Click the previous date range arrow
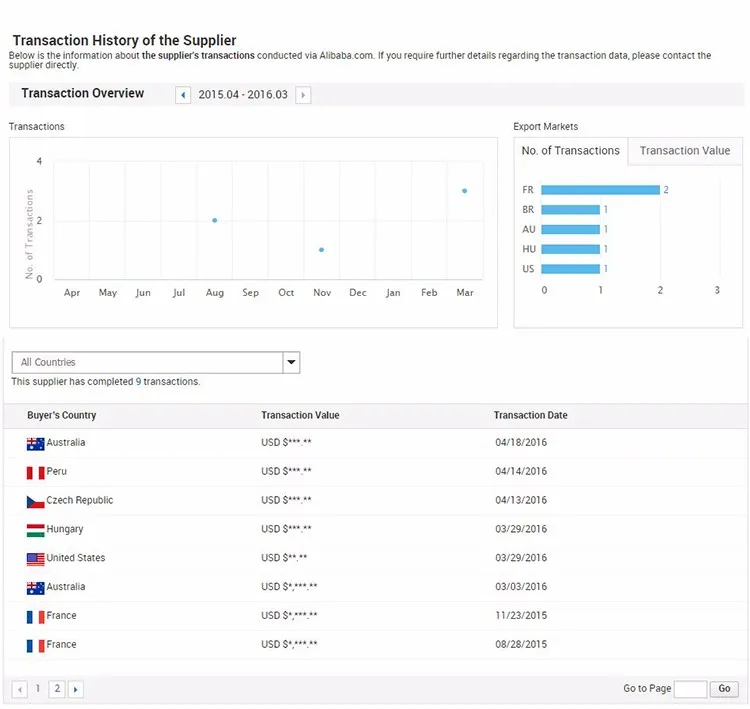Image resolution: width=750 pixels, height=709 pixels. point(183,95)
